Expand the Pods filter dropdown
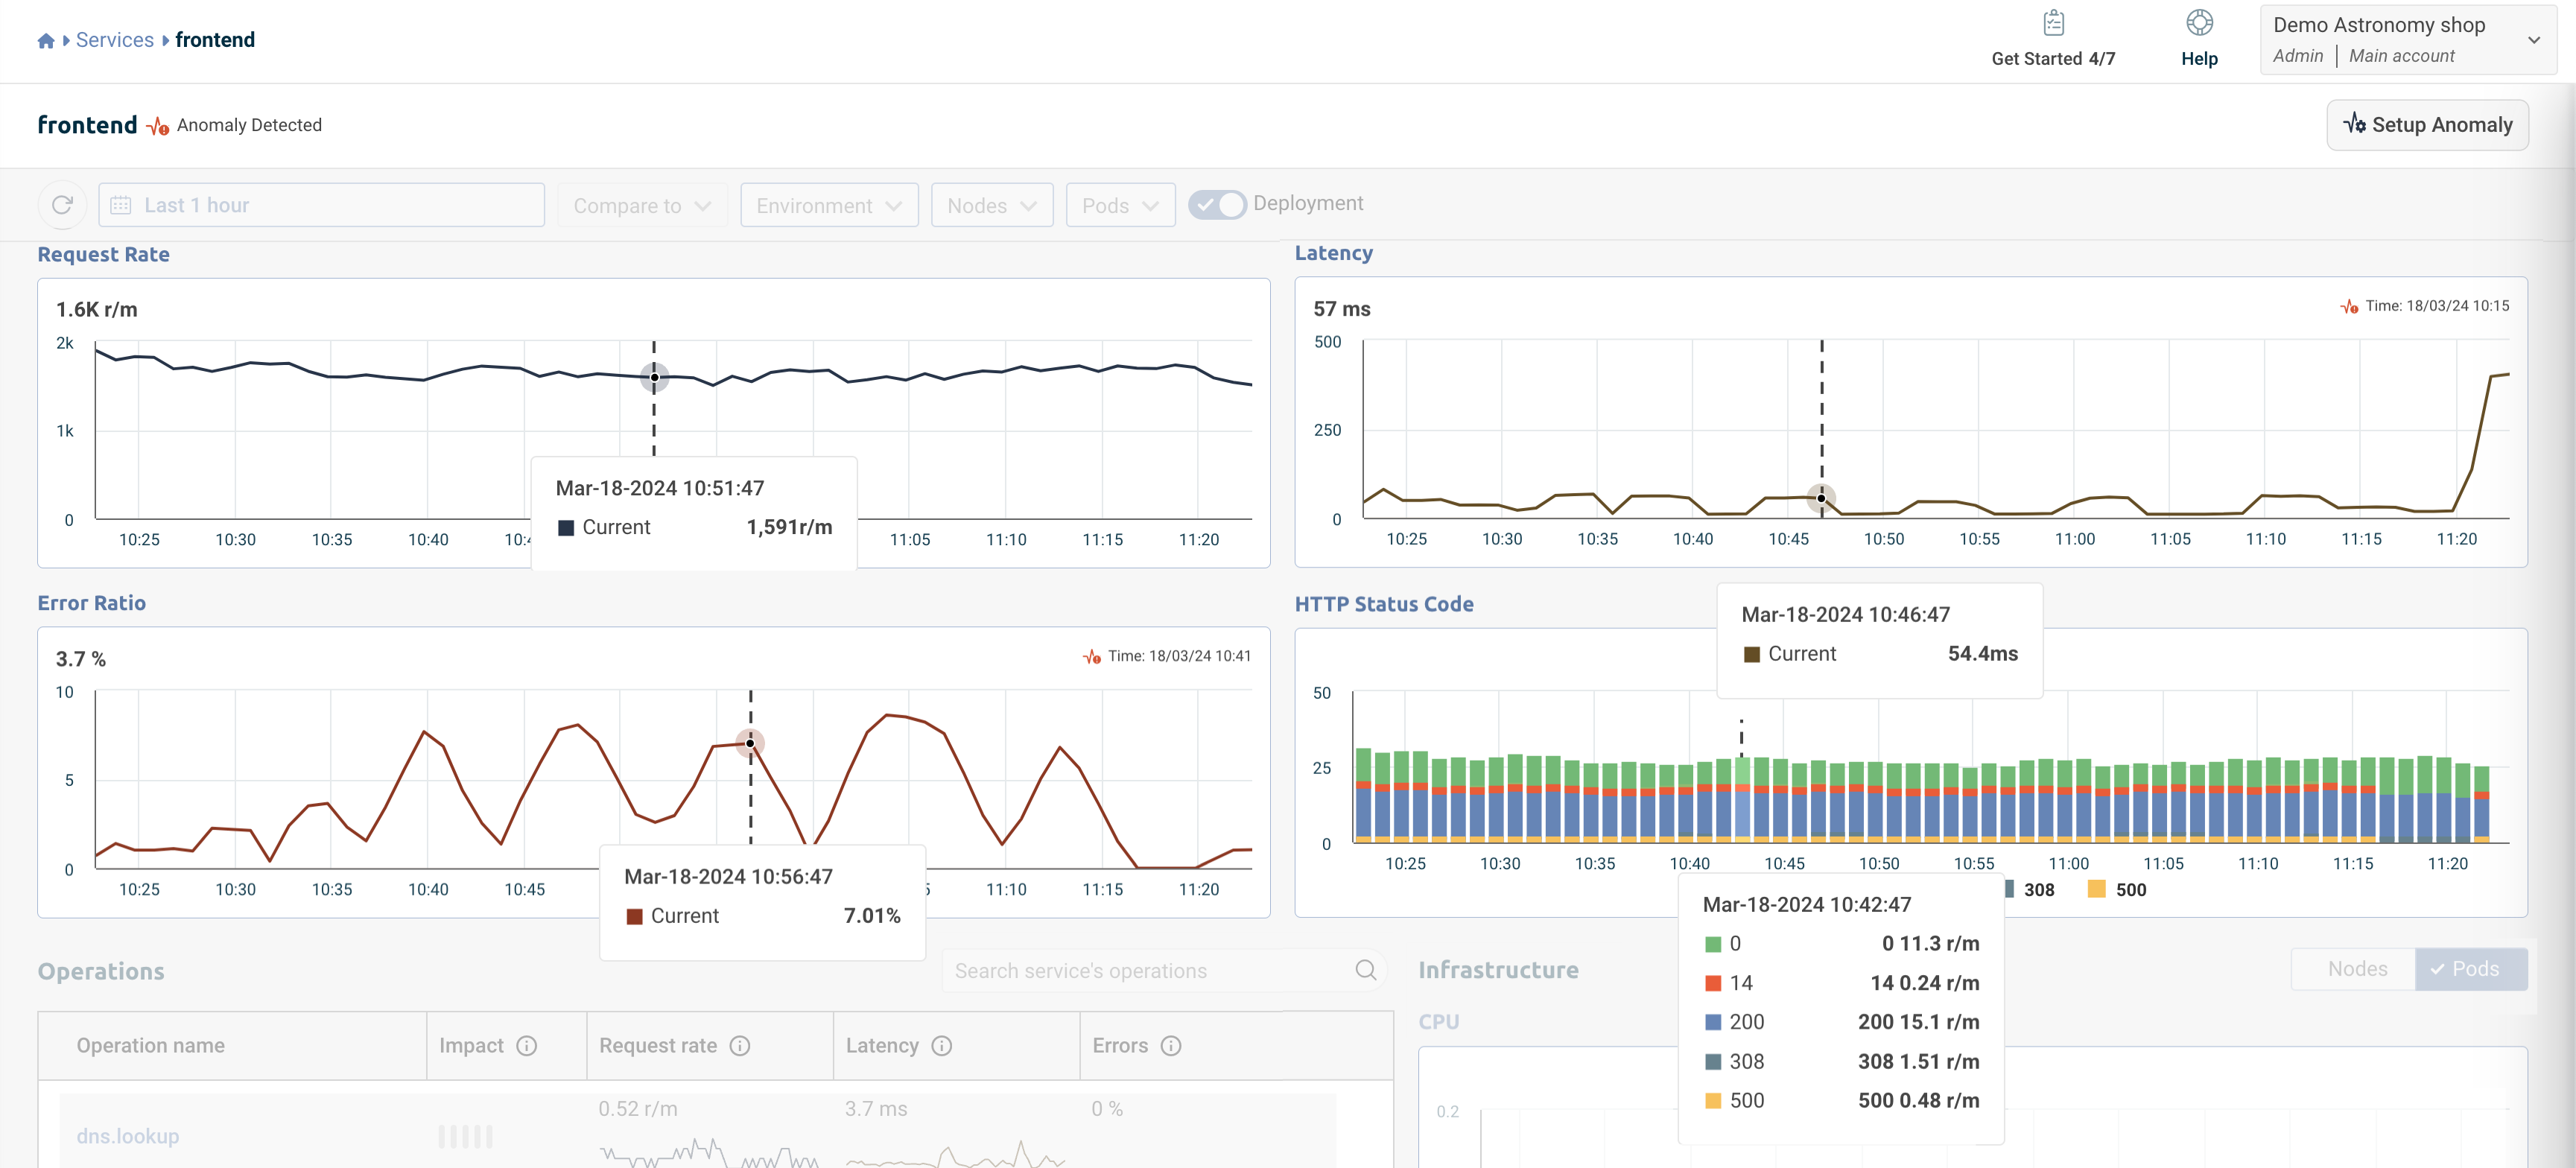 click(x=1120, y=205)
